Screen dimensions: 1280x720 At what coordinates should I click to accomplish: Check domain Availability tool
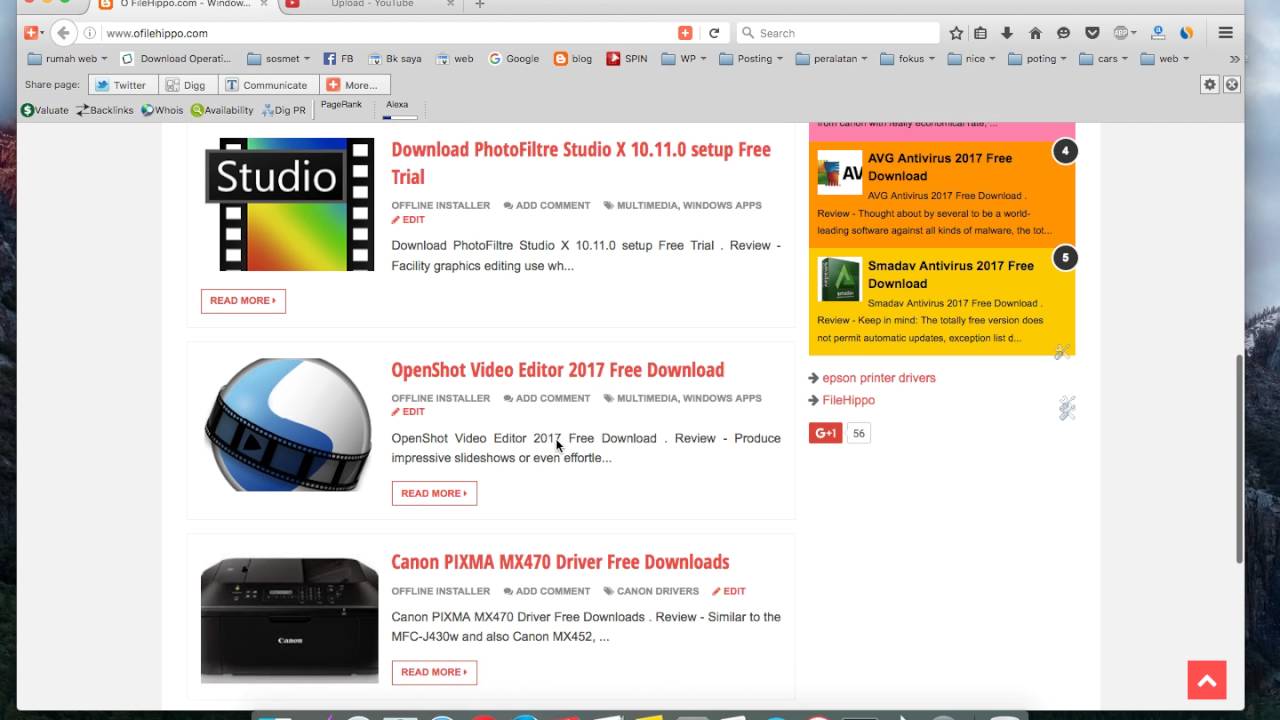point(222,110)
